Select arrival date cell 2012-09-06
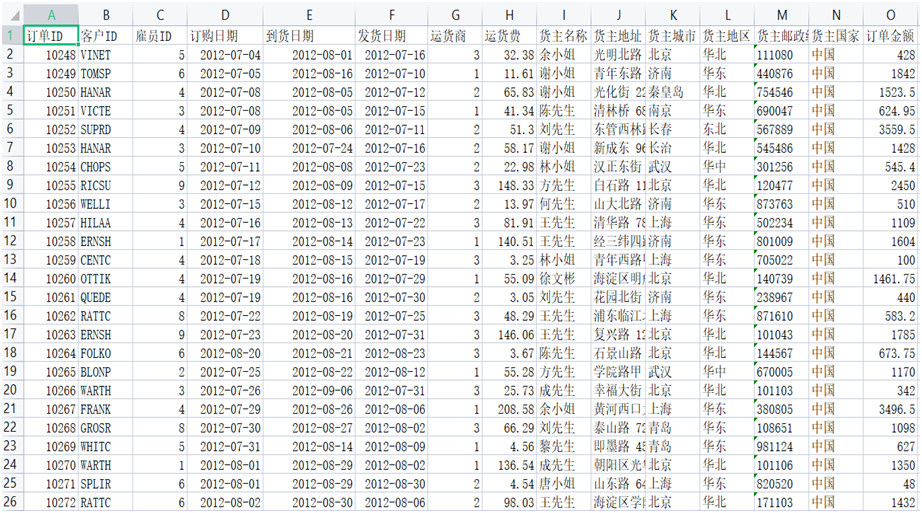The image size is (922, 513). (x=309, y=391)
